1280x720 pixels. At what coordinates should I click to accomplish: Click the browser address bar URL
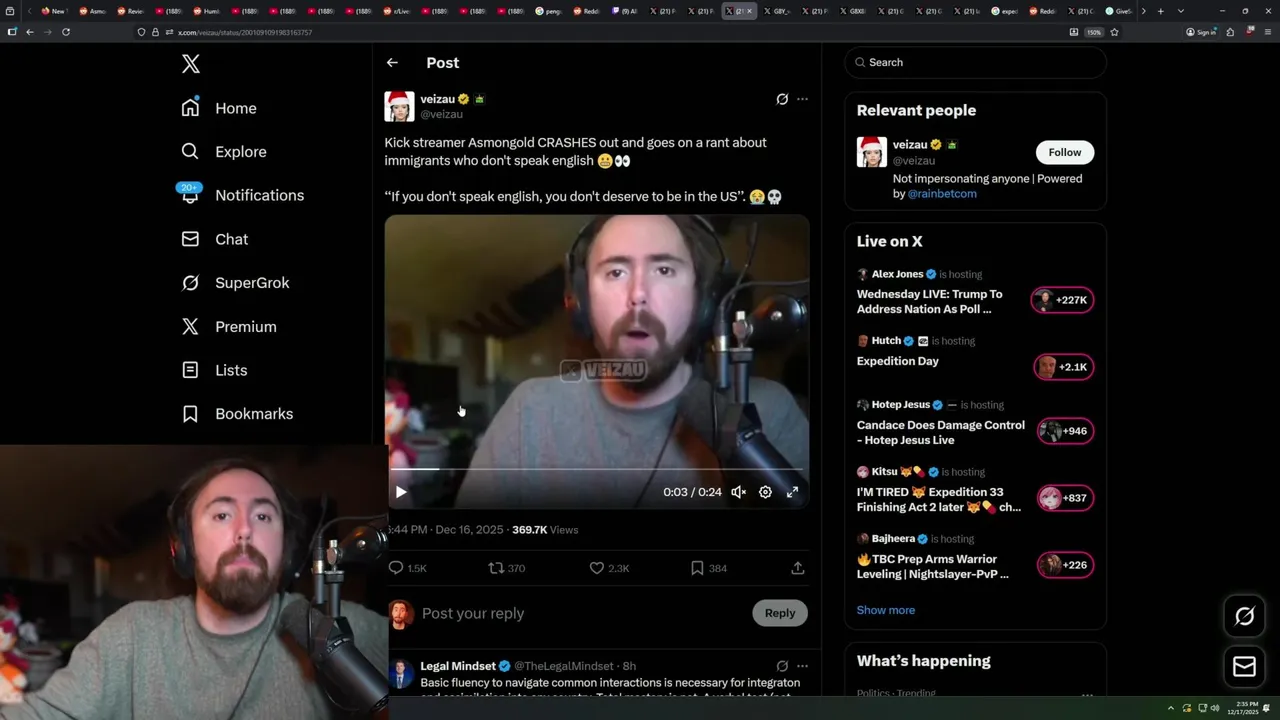(245, 32)
